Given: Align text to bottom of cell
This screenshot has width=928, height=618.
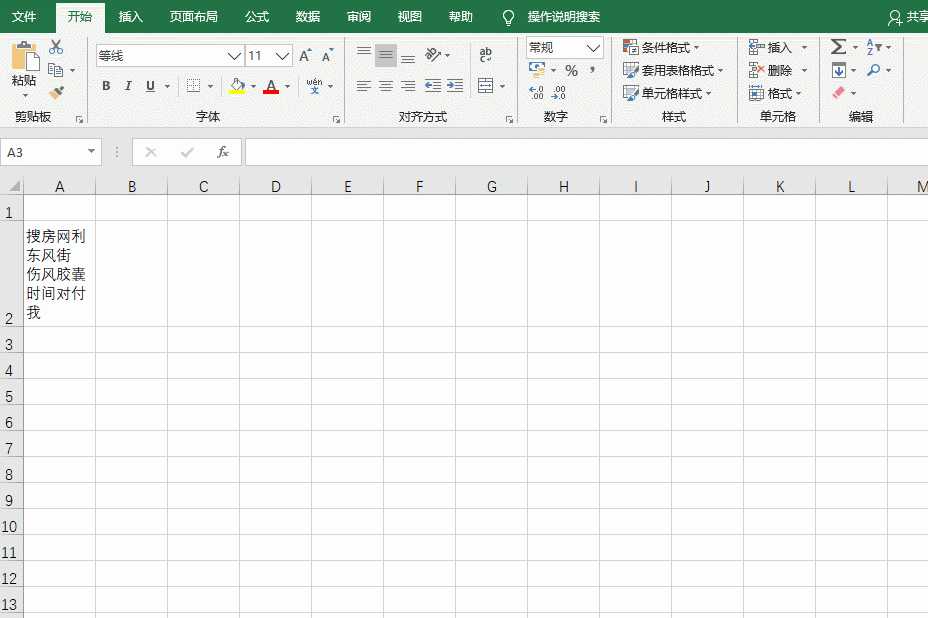Looking at the screenshot, I should [x=408, y=57].
